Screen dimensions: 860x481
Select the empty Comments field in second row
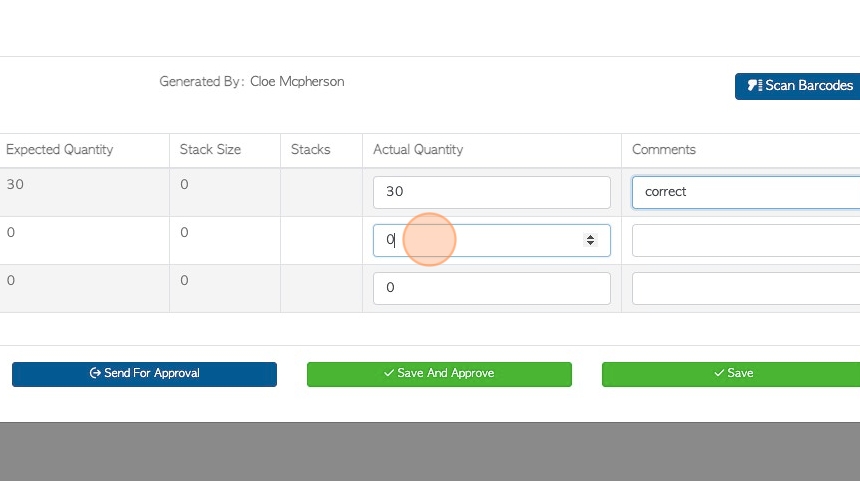point(746,240)
